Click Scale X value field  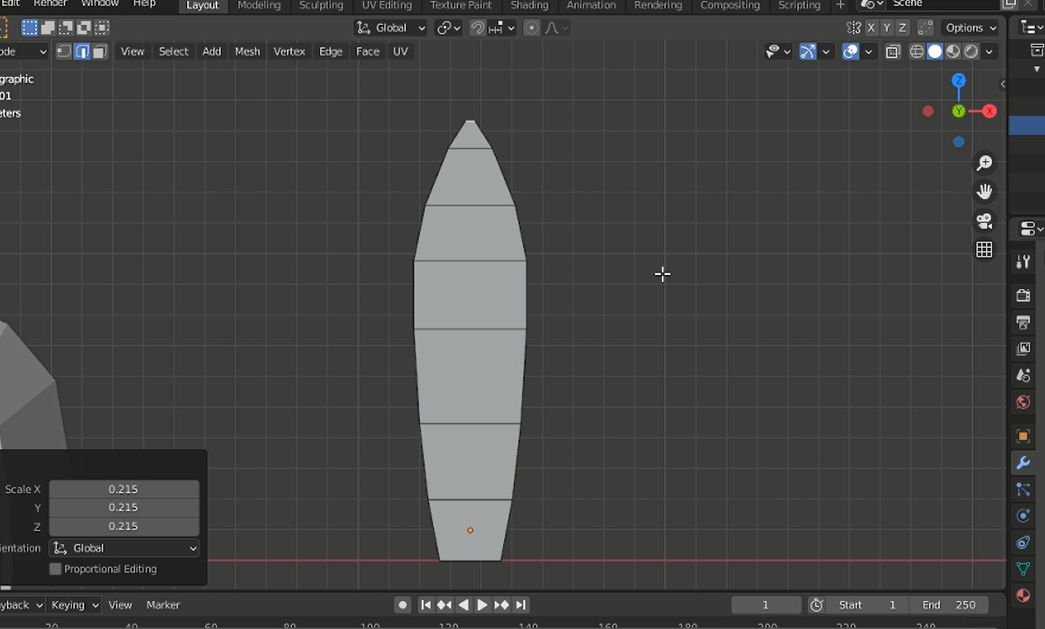point(124,489)
